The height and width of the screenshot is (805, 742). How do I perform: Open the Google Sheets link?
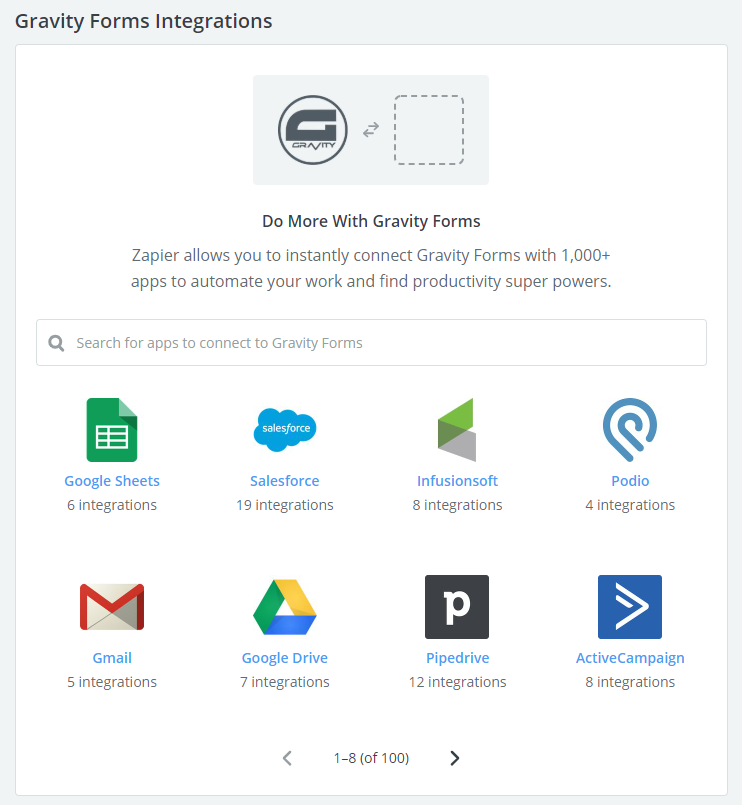tap(112, 481)
